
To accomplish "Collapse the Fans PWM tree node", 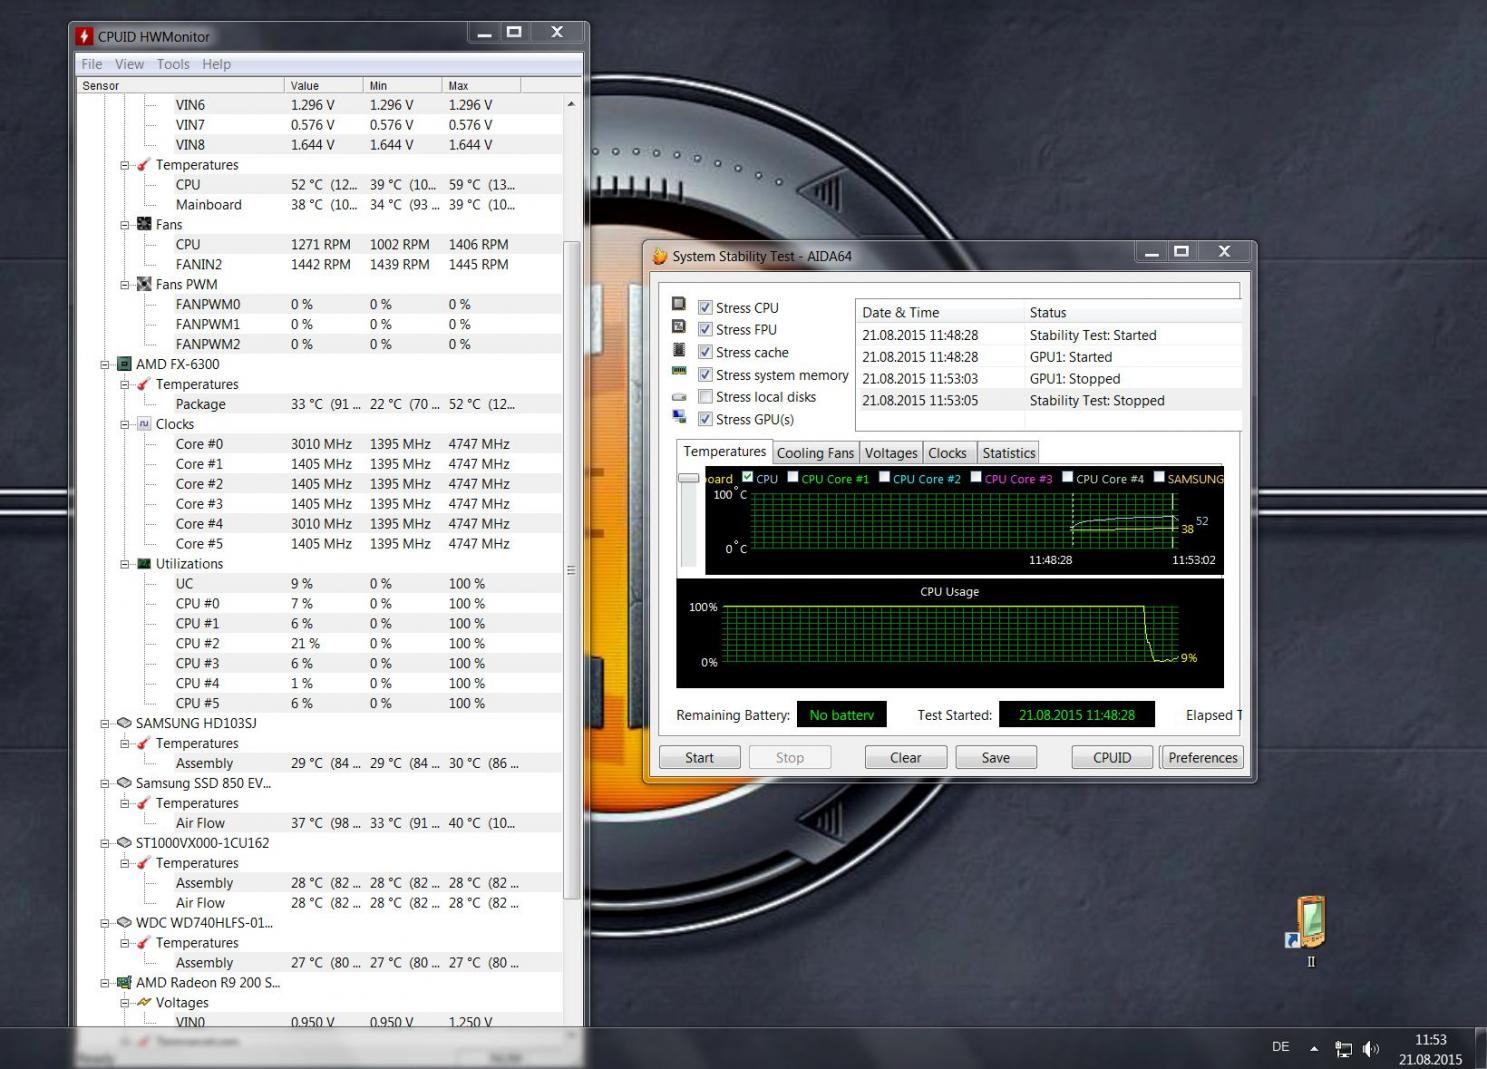I will 125,284.
